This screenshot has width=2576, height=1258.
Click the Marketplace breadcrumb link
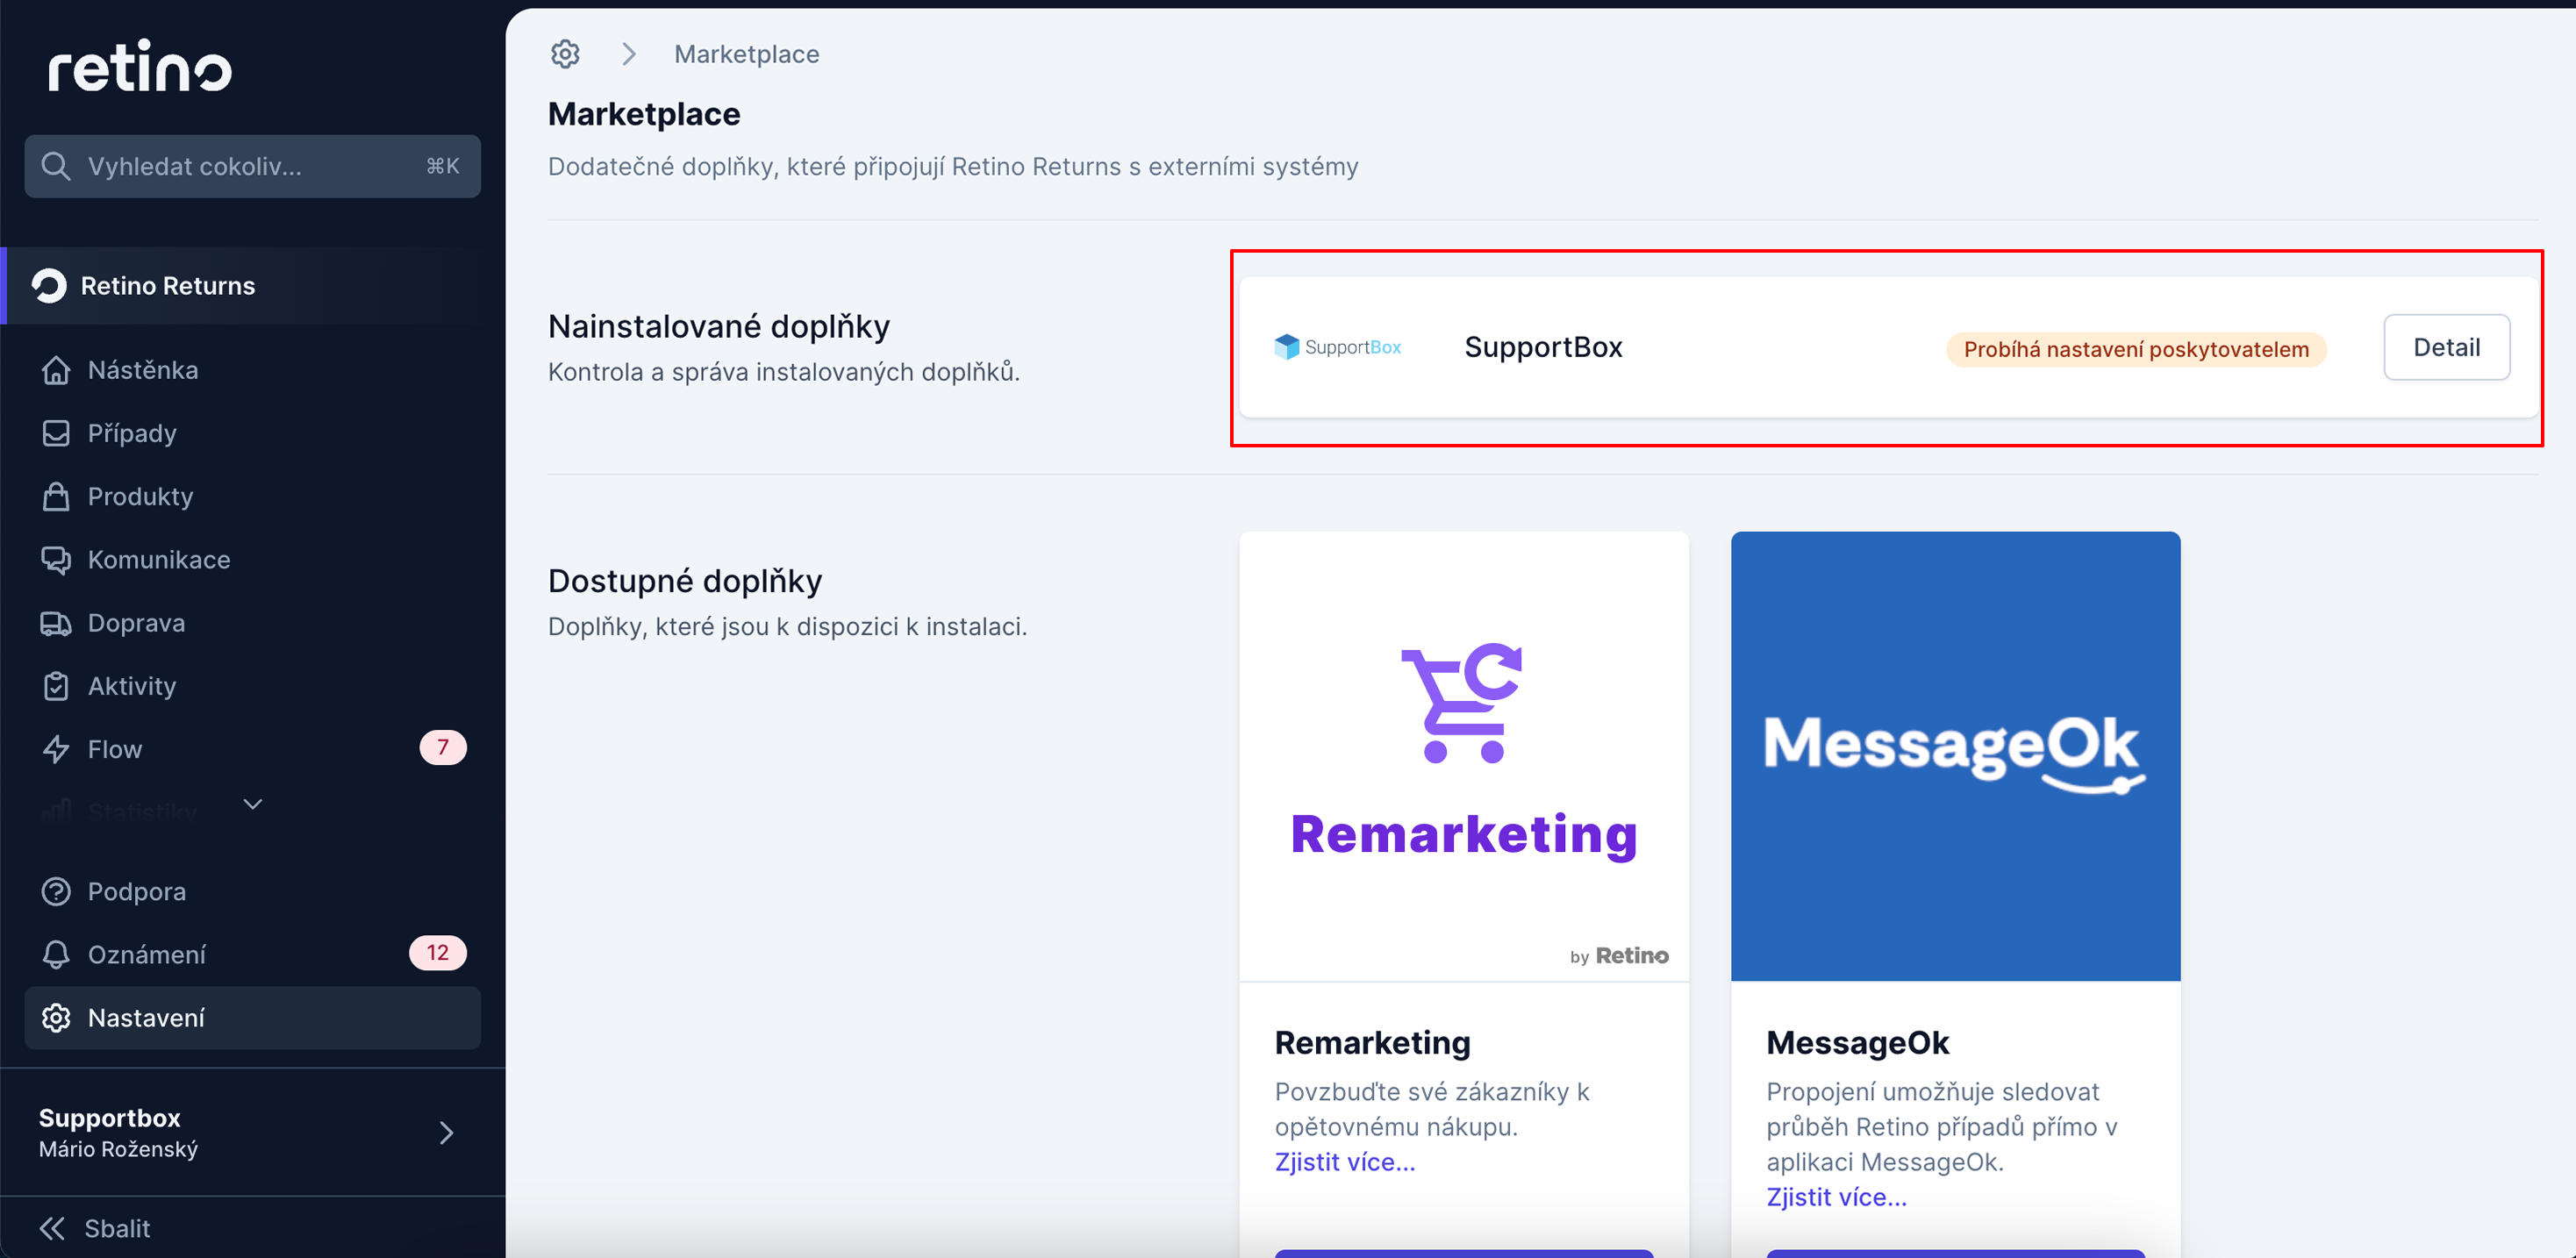747,54
